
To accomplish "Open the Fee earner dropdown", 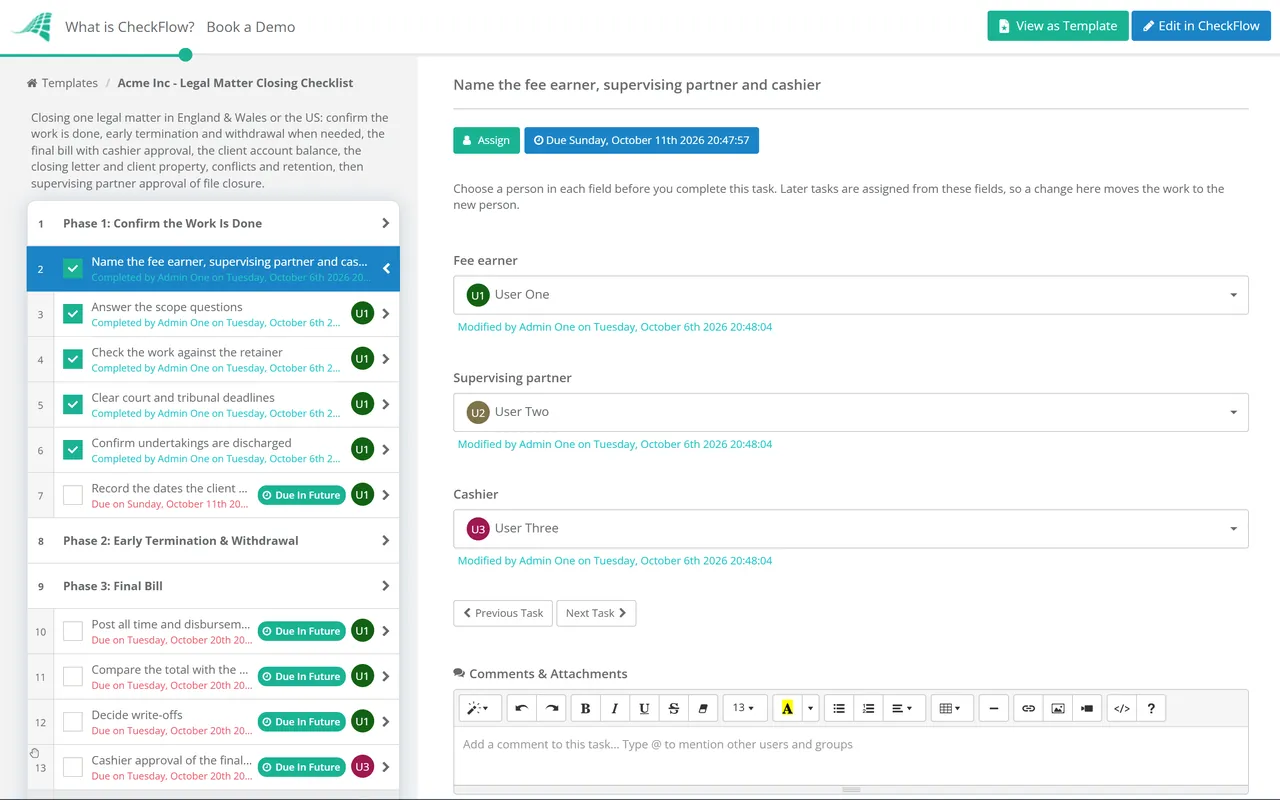I will point(851,295).
